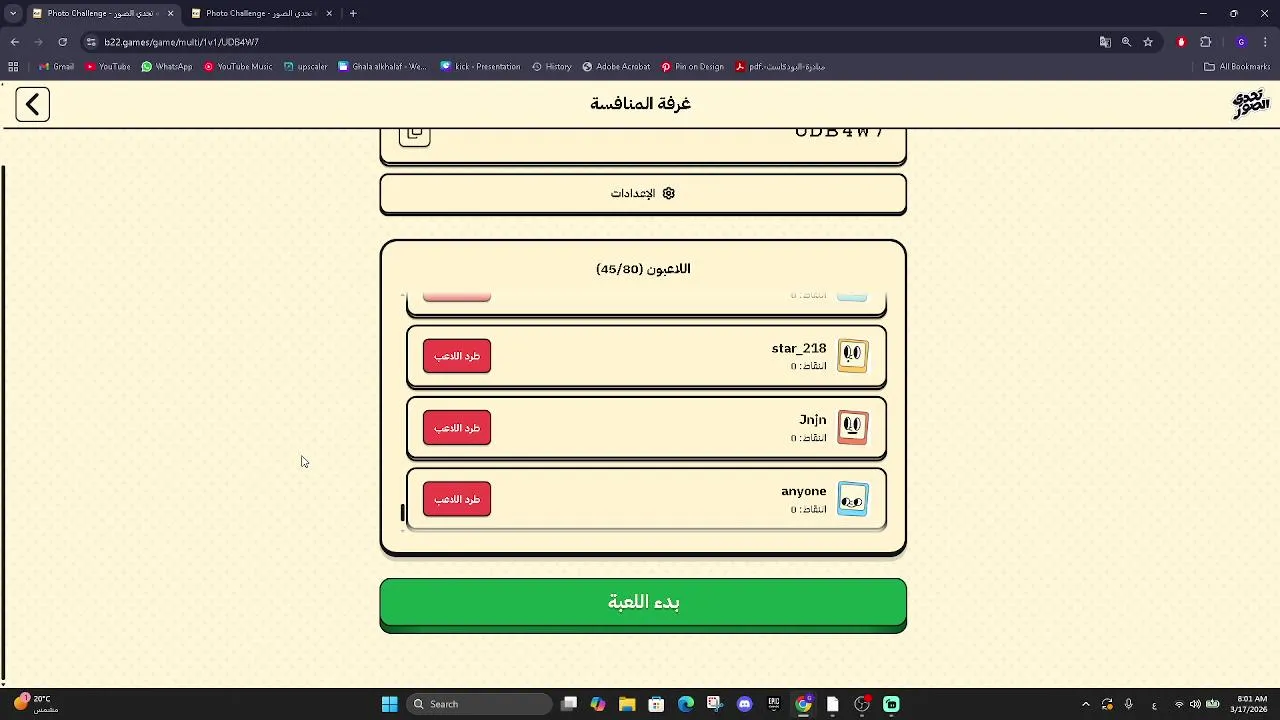Open Chrome's three-dot menu
Image resolution: width=1280 pixels, height=720 pixels.
(x=1265, y=42)
